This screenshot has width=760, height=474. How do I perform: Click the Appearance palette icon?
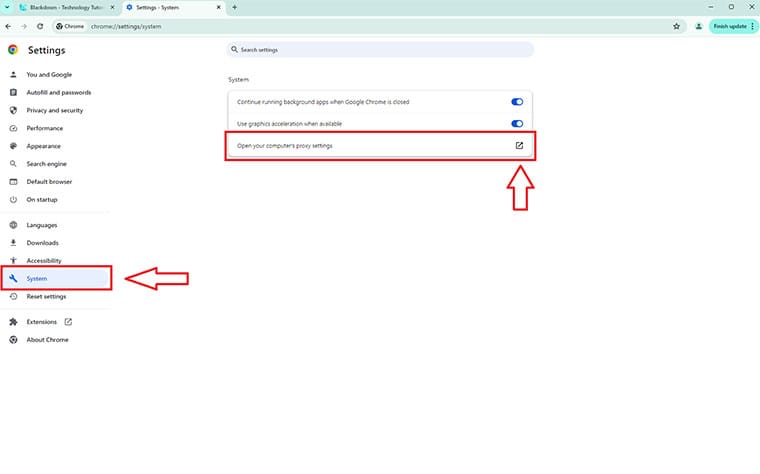[x=13, y=146]
